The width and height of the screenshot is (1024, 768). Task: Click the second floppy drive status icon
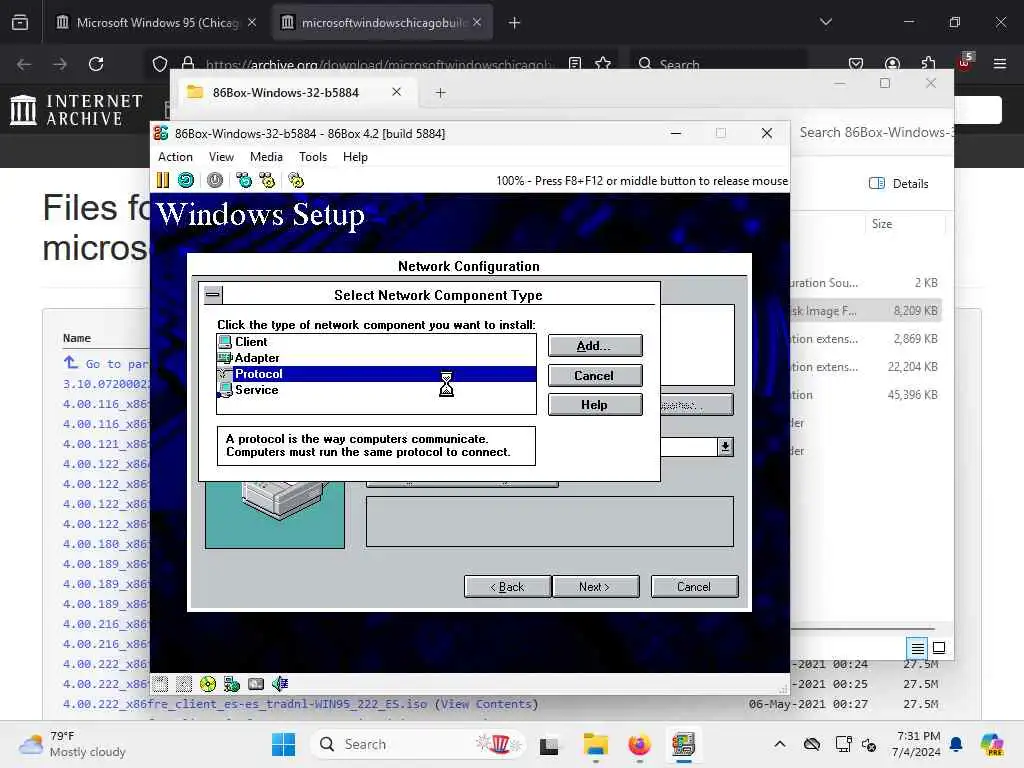184,684
